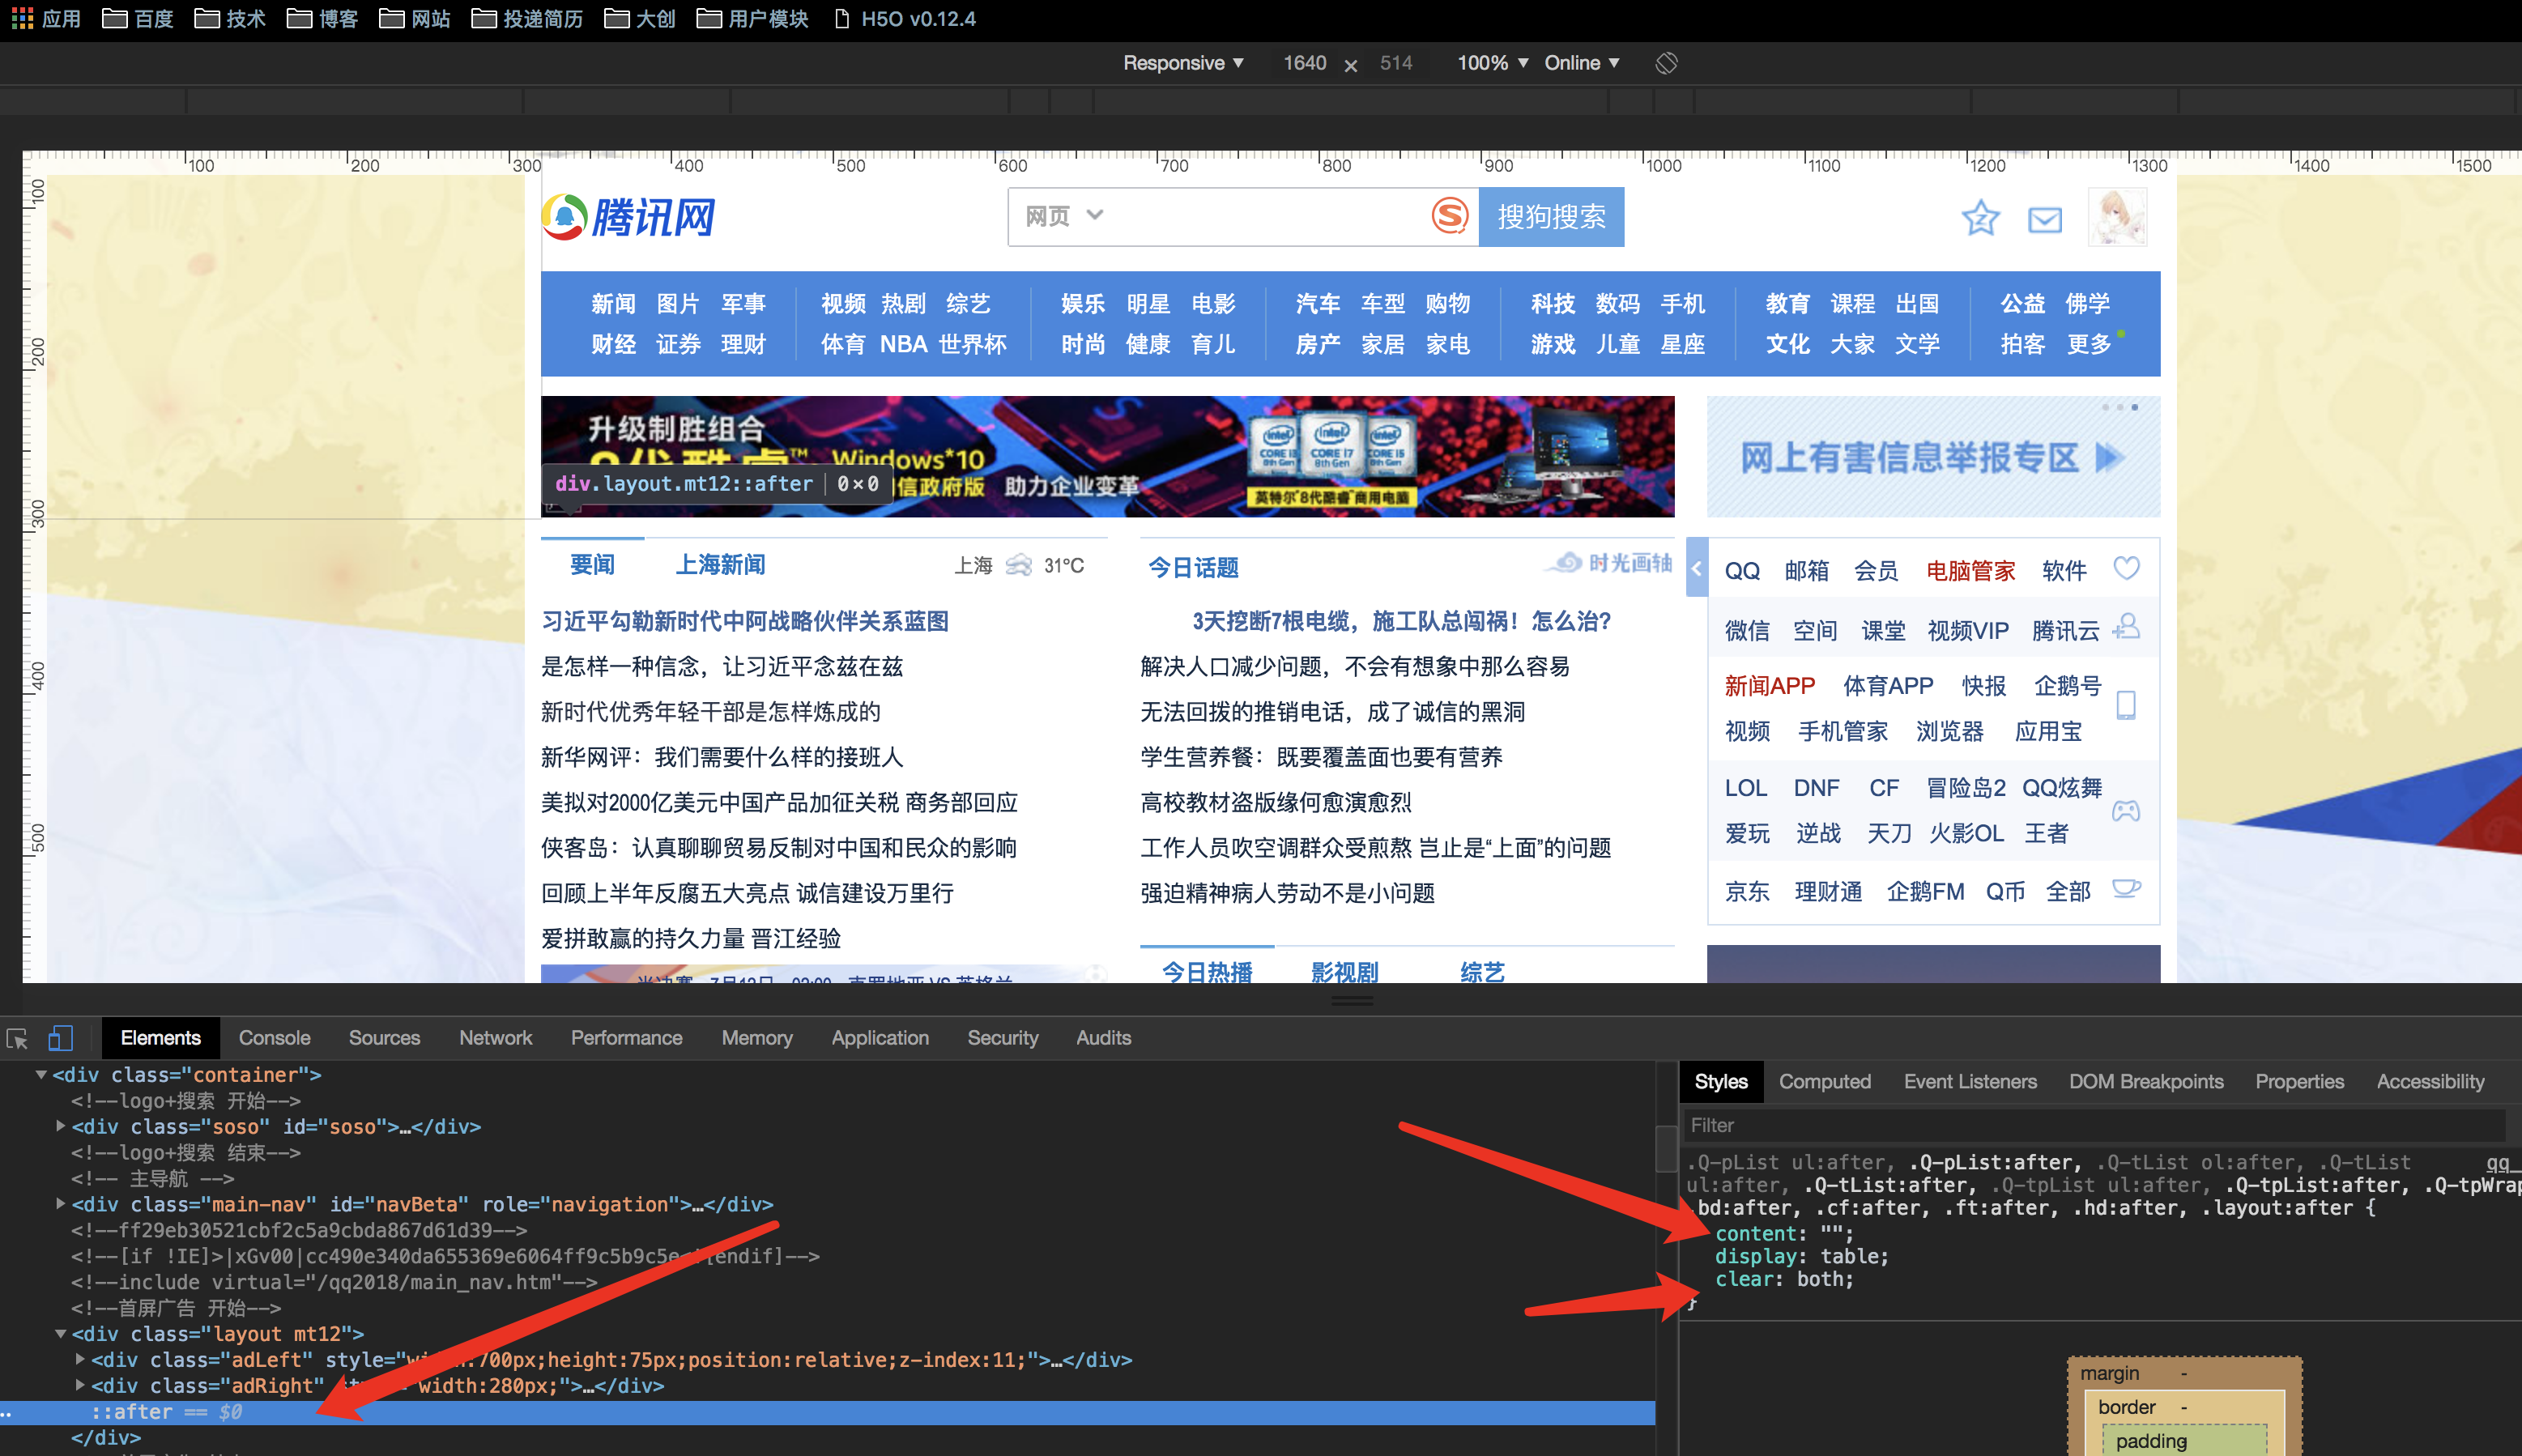Open the 技术 bookmarks folder
Screen dimensions: 2522x1456
230,18
